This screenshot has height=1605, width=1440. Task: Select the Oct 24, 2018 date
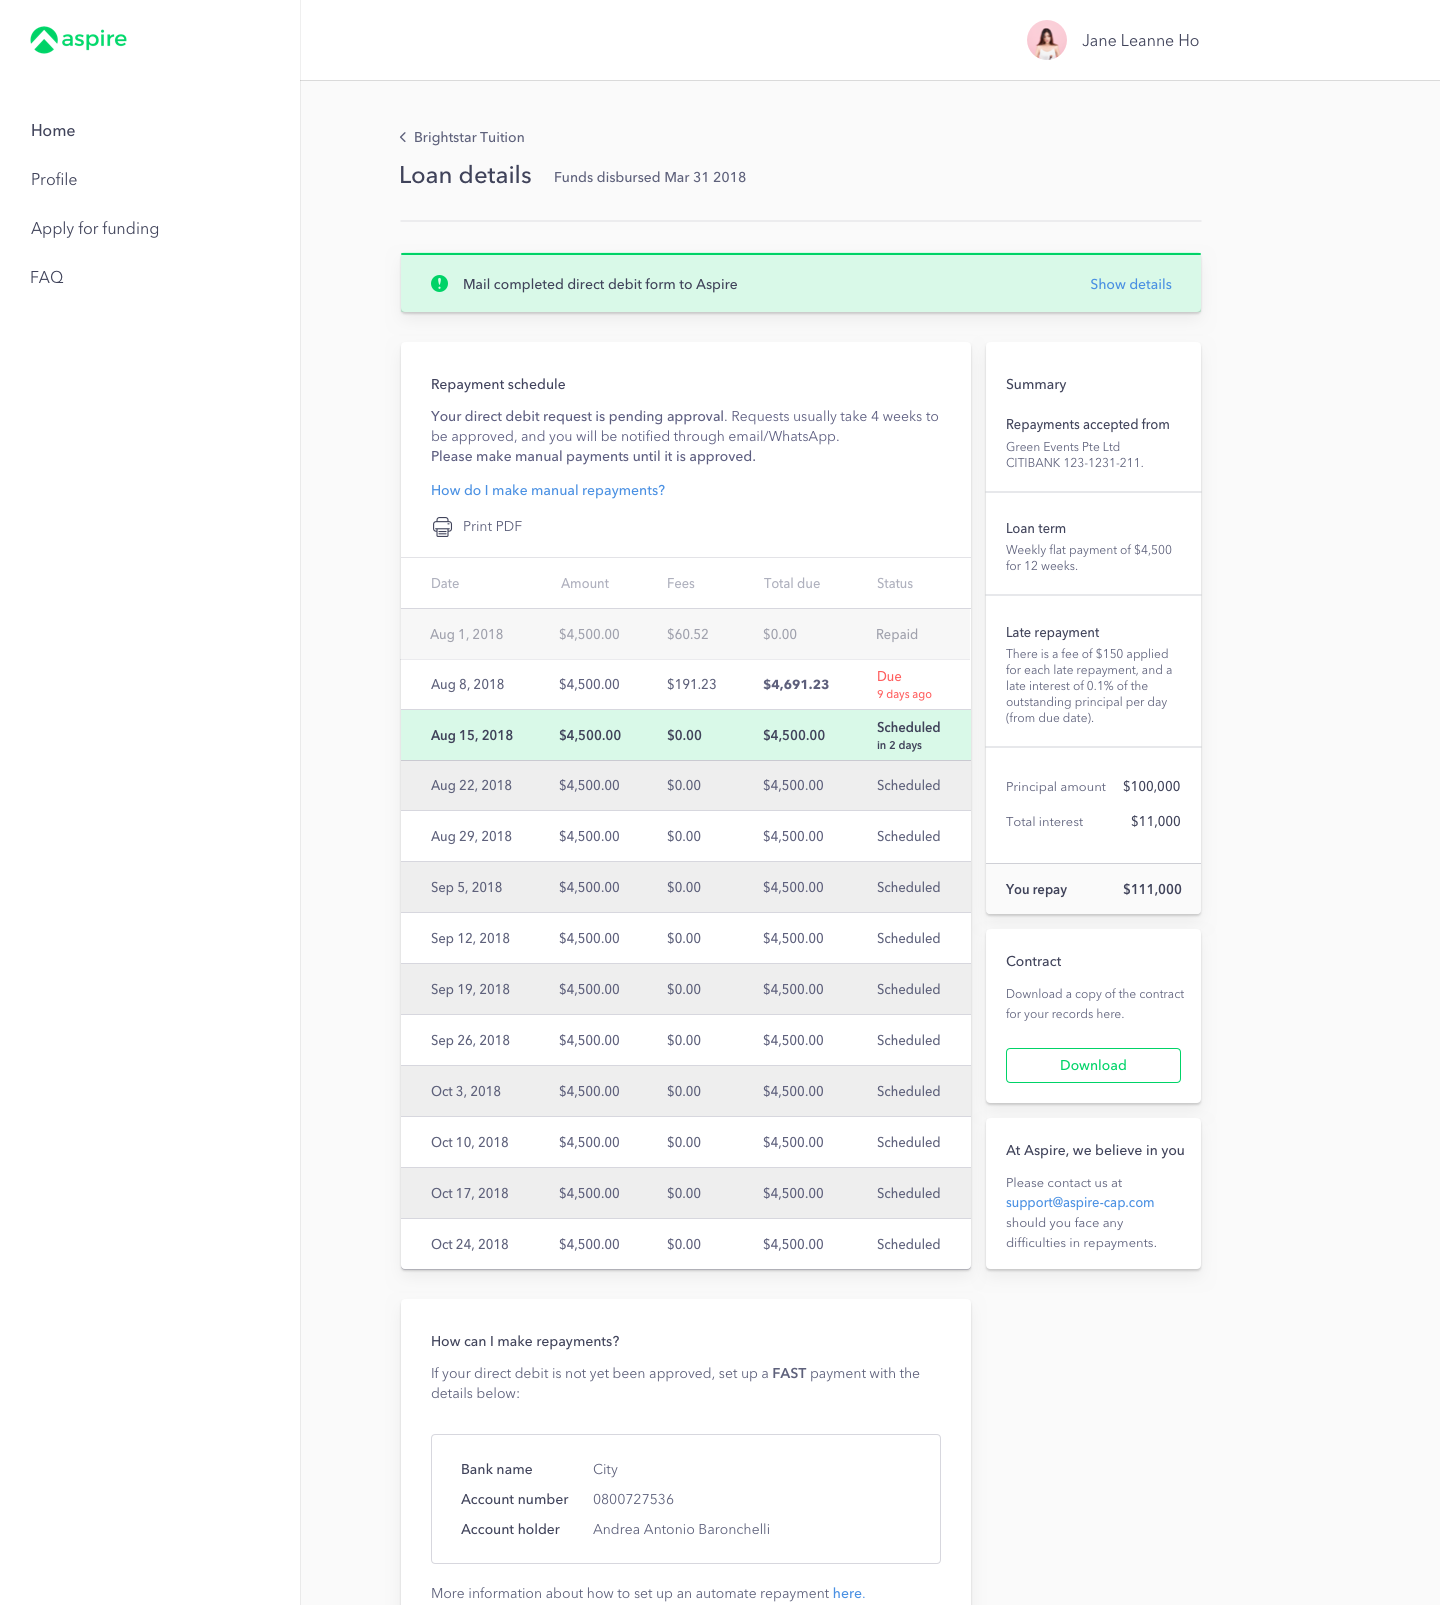pos(470,1244)
